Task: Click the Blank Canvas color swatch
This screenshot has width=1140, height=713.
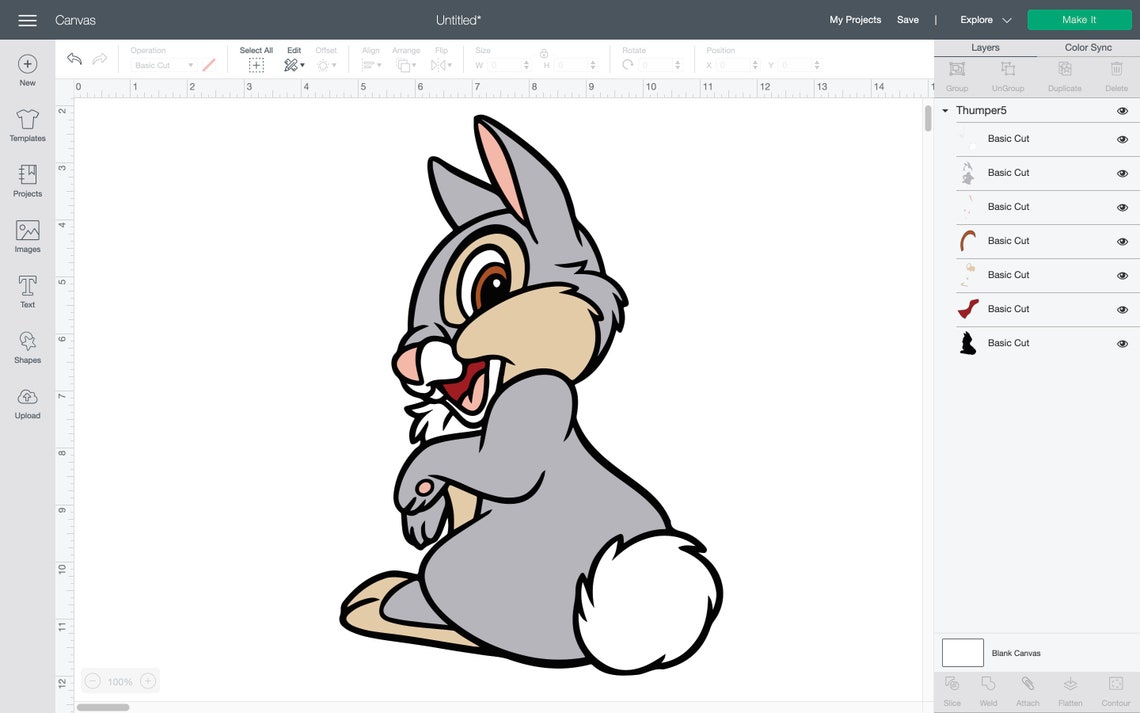Action: 962,652
